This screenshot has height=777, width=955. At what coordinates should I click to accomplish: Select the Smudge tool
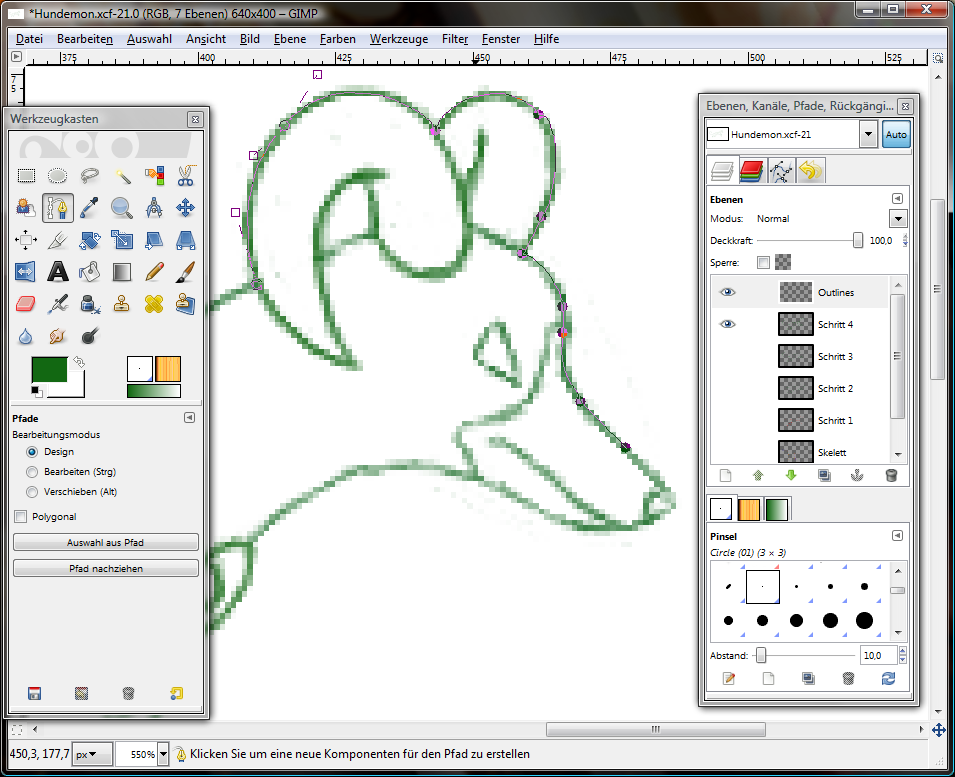[x=58, y=336]
